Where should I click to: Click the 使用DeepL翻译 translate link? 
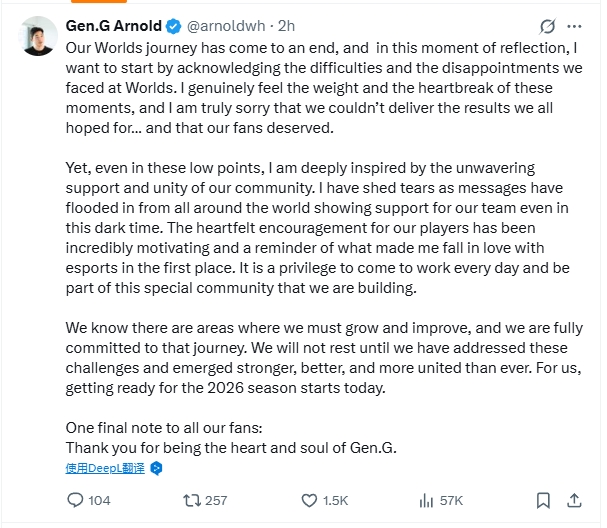pyautogui.click(x=106, y=467)
